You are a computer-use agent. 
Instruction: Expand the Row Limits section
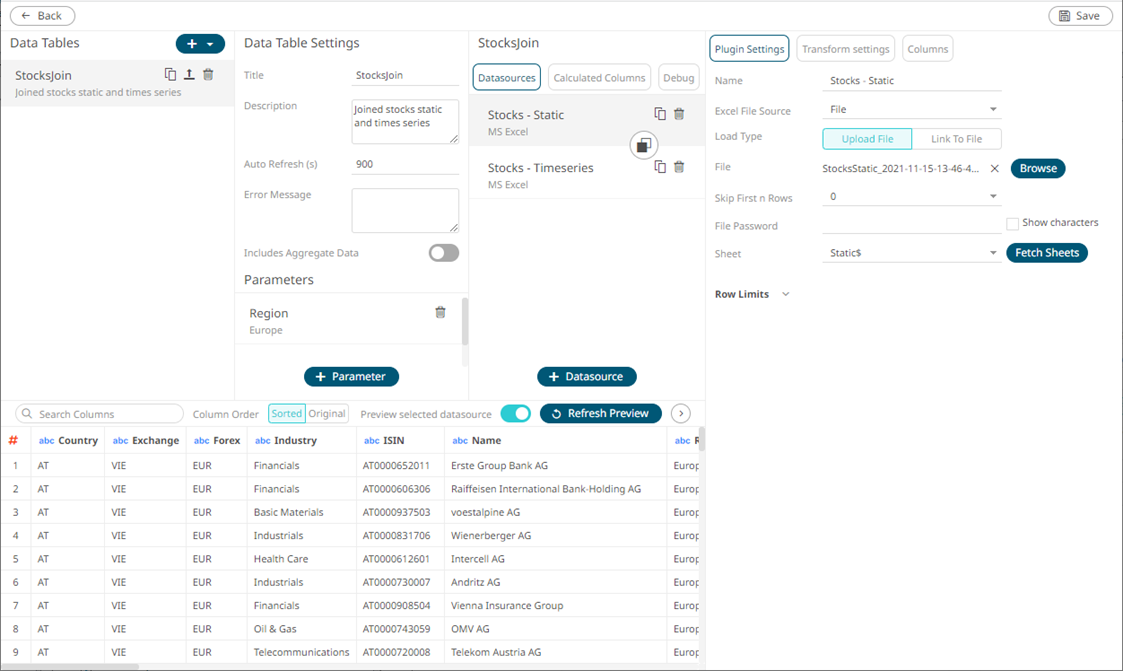pos(785,295)
